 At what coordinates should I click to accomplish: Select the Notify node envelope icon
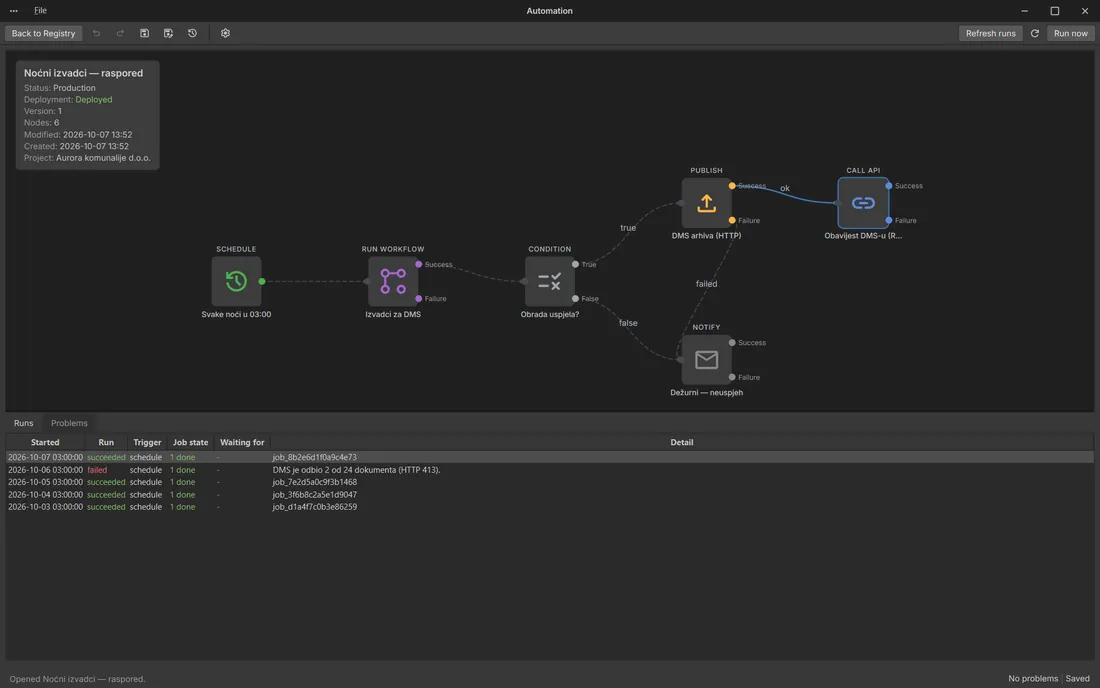706,360
